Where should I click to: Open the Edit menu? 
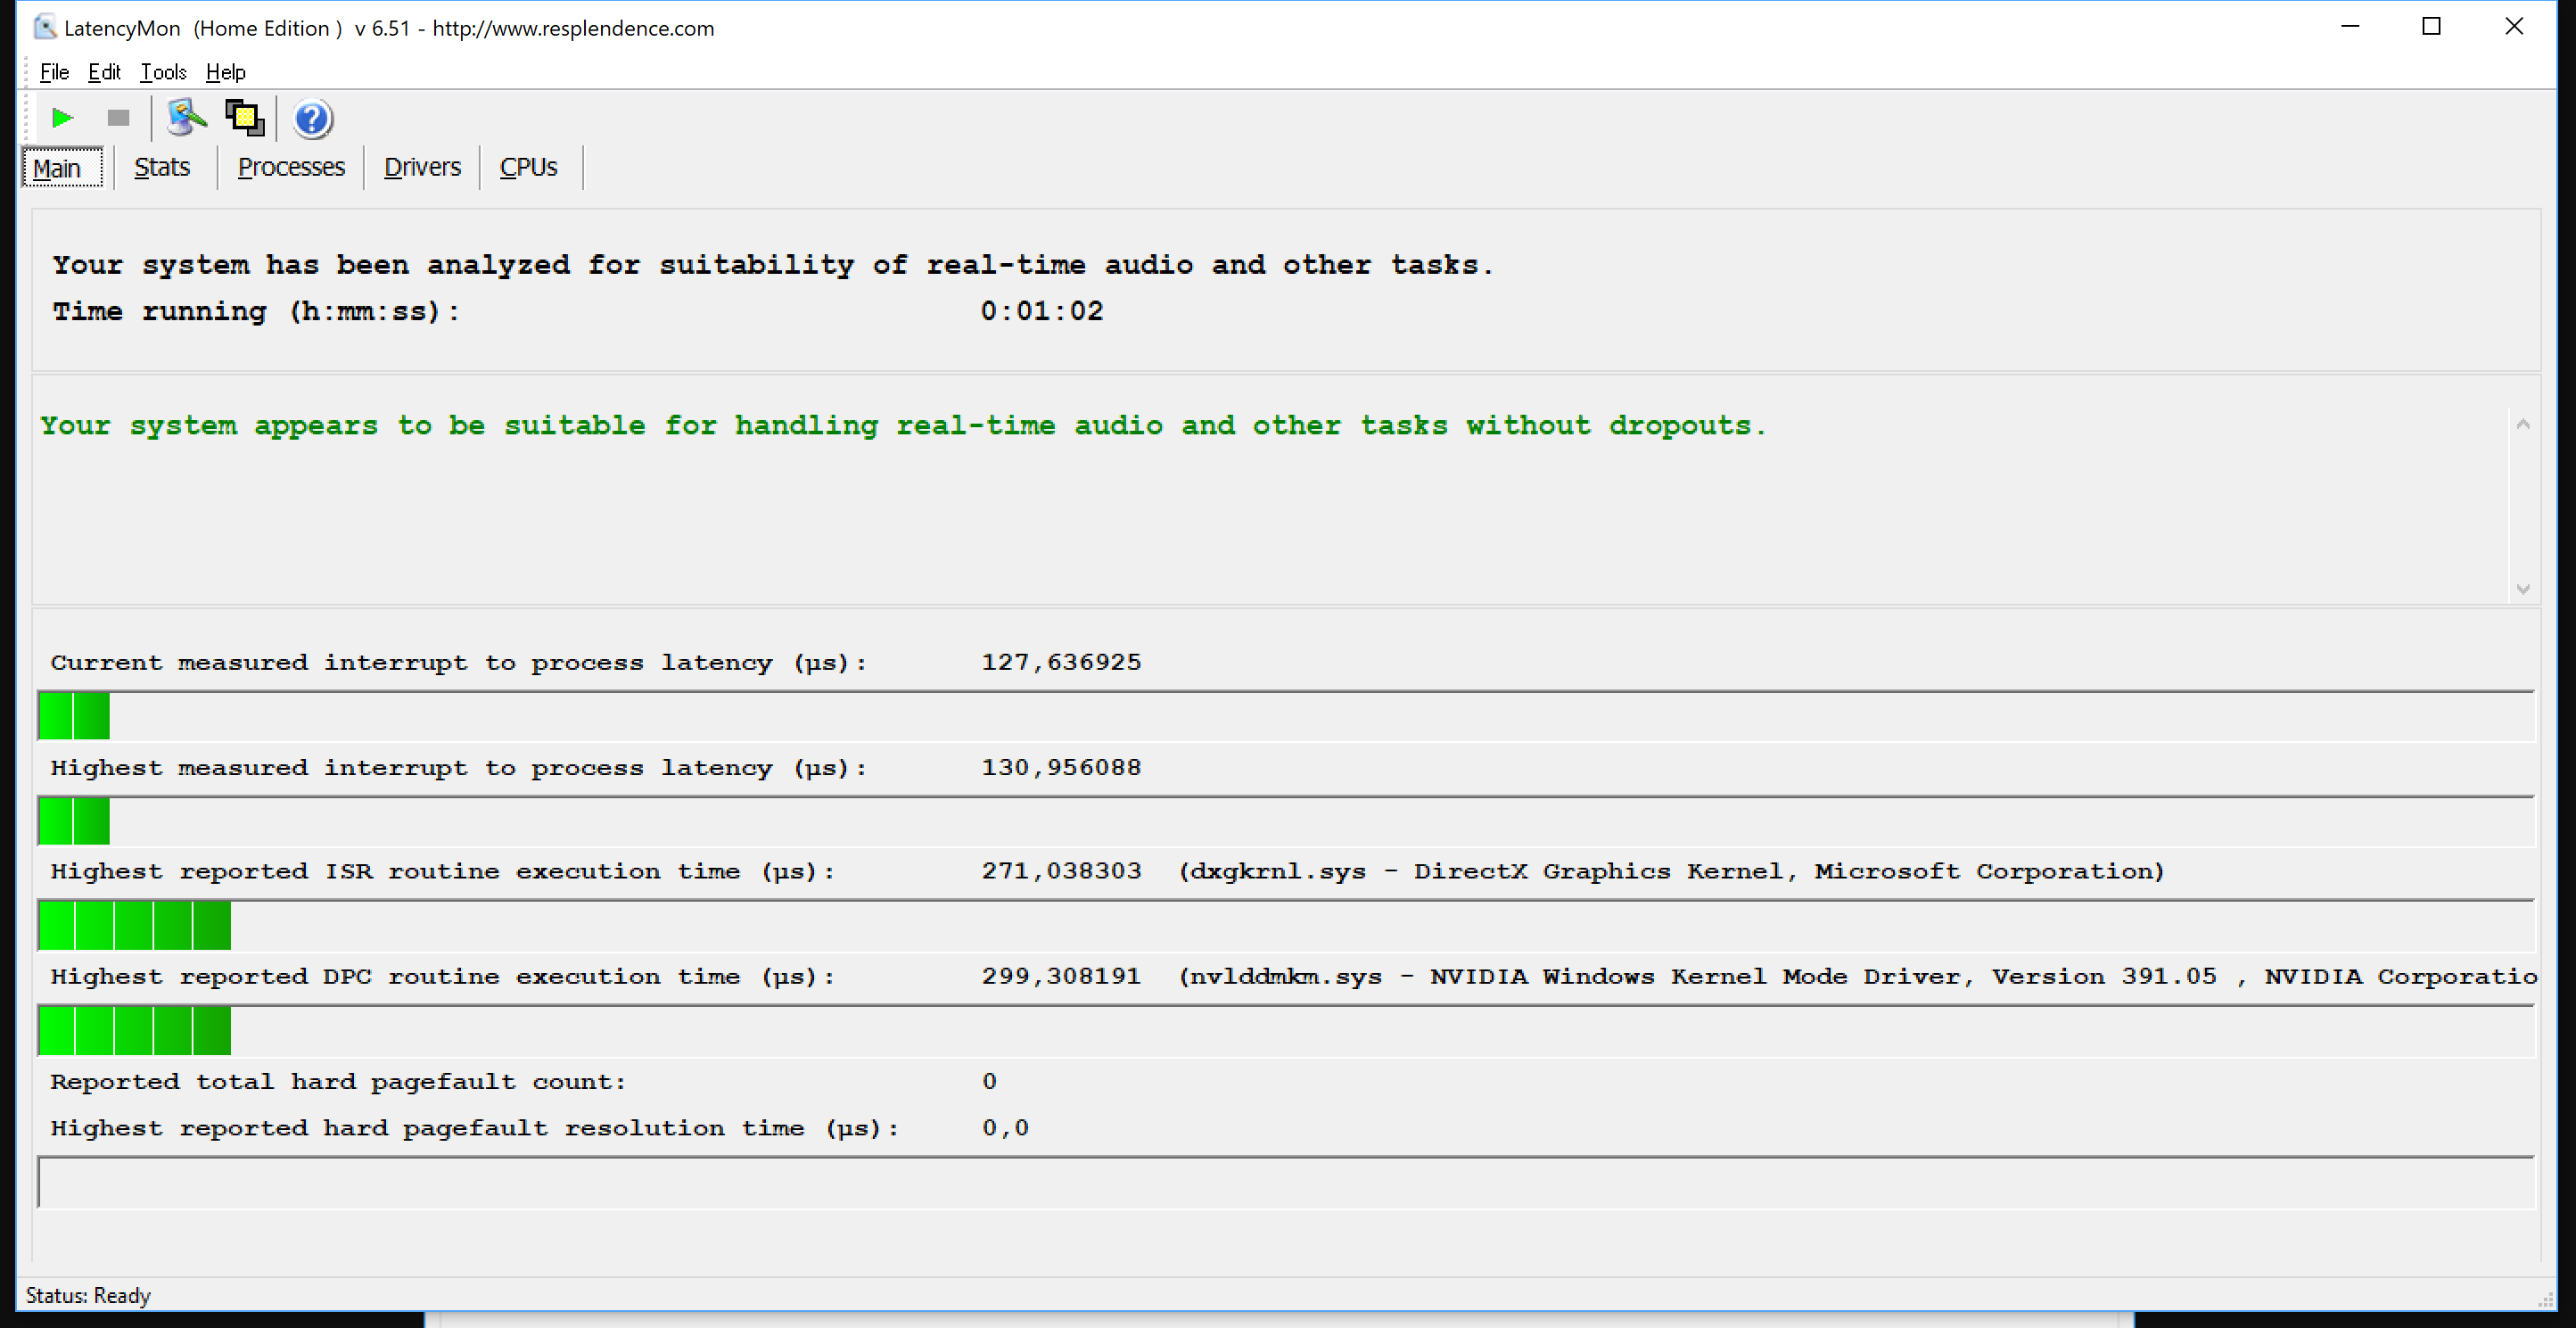pyautogui.click(x=104, y=72)
